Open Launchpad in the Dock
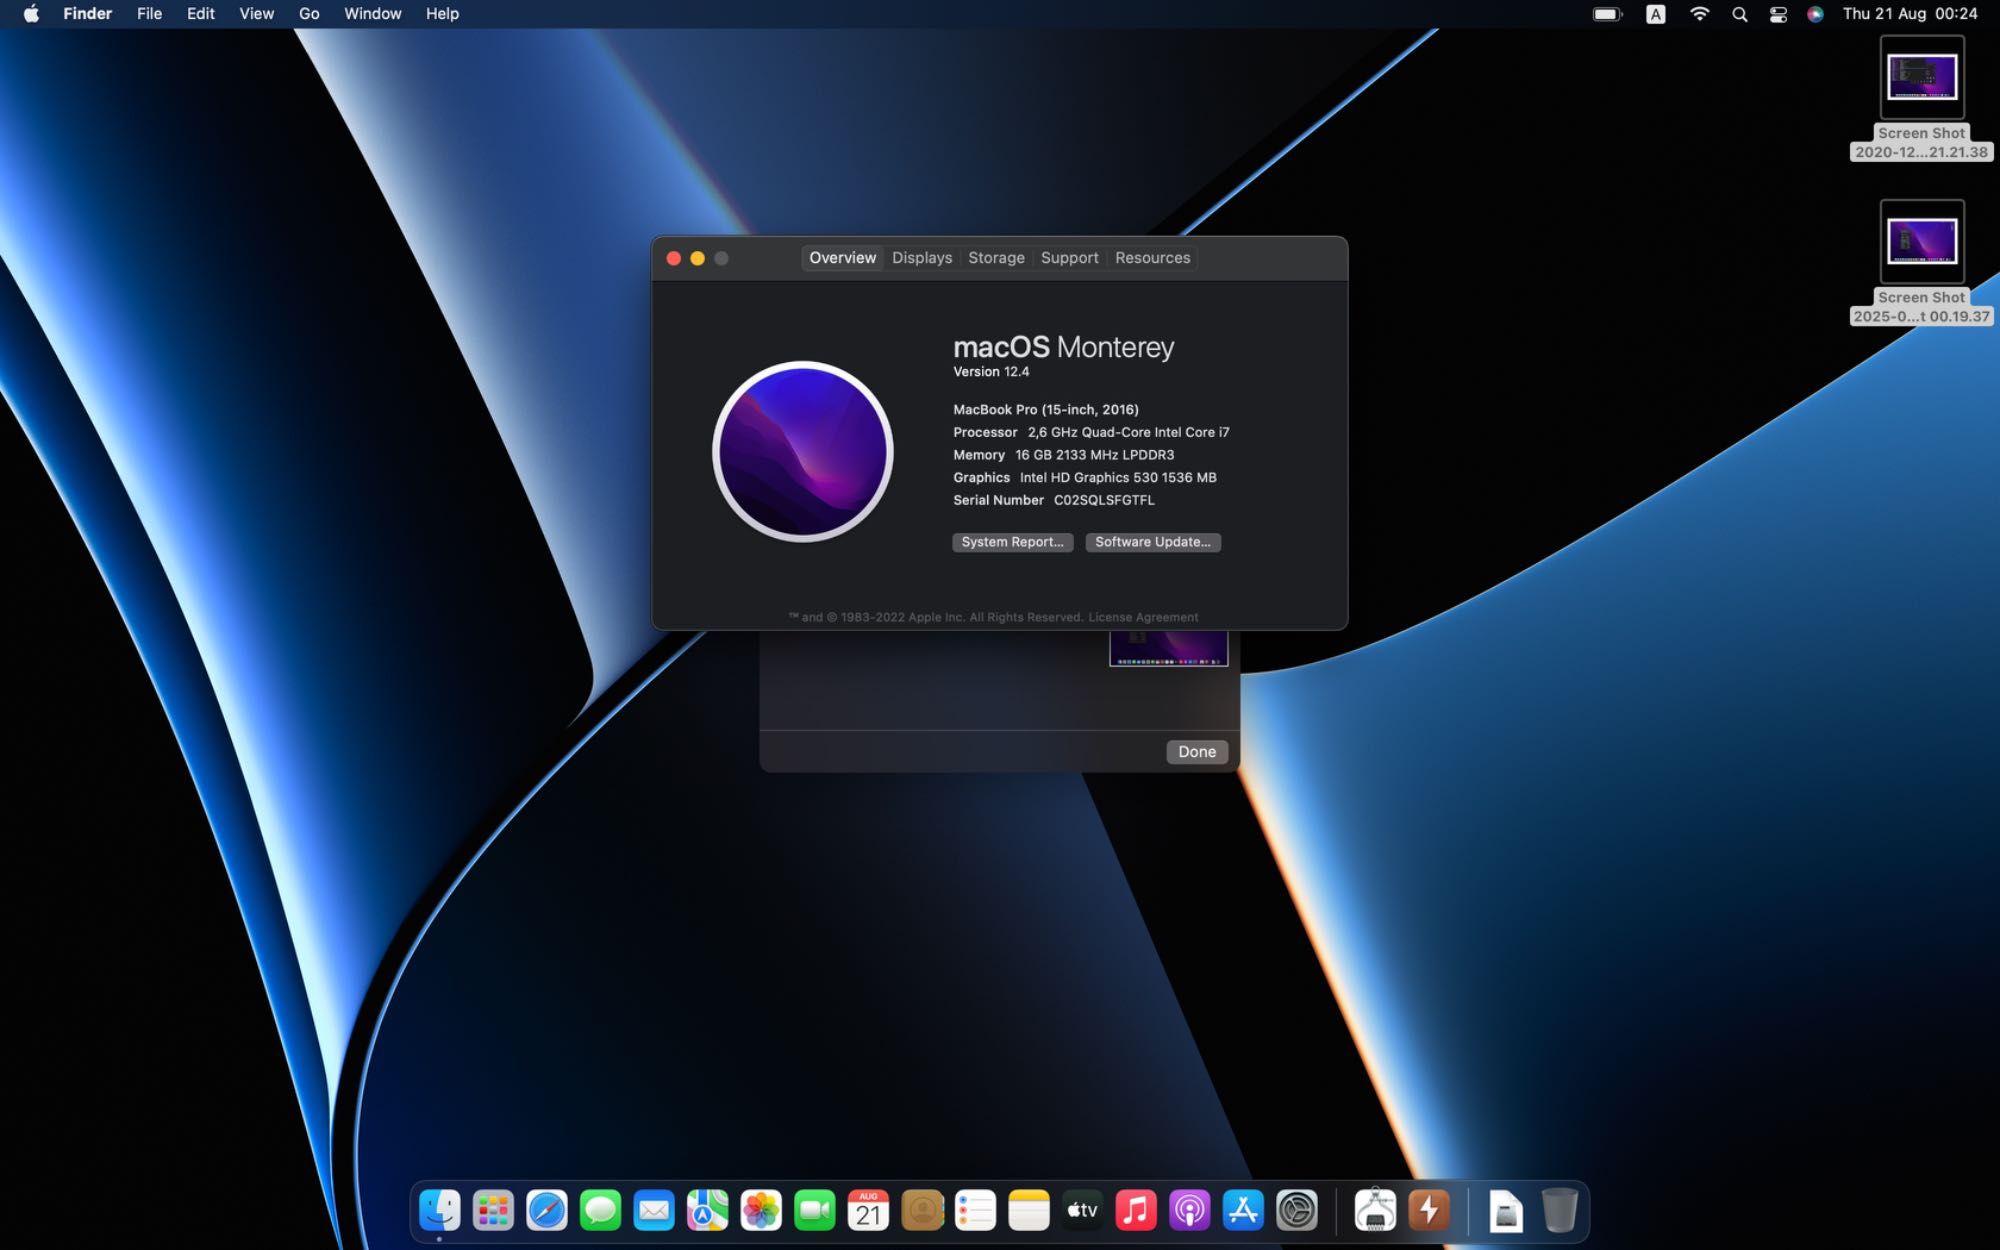The width and height of the screenshot is (2000, 1250). point(493,1210)
